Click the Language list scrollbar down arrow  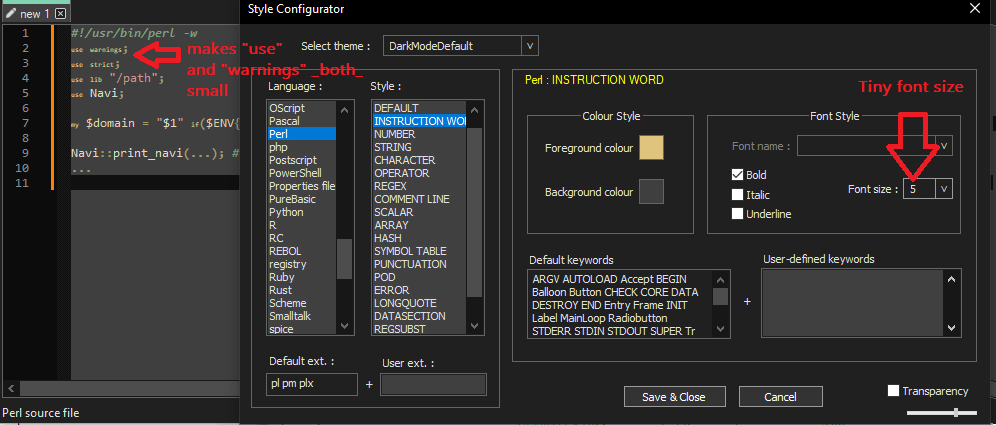[x=344, y=326]
